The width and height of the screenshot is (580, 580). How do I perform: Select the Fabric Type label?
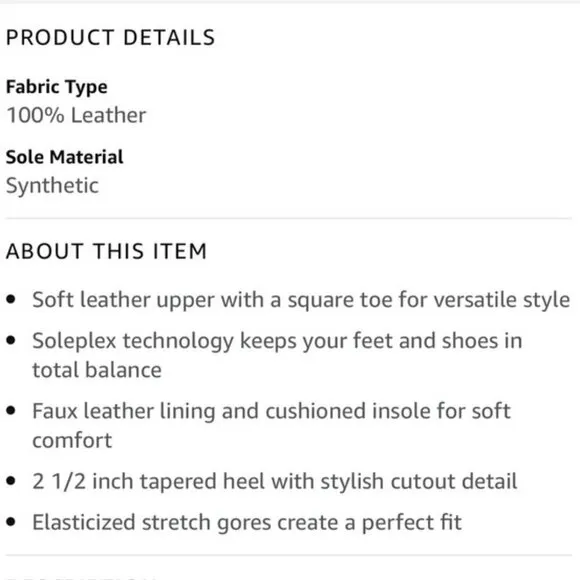click(x=57, y=88)
